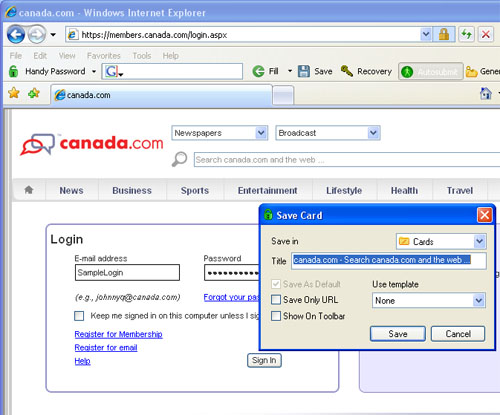Image resolution: width=500 pixels, height=415 pixels.
Task: Open the Use template None dropdown
Action: click(x=429, y=300)
